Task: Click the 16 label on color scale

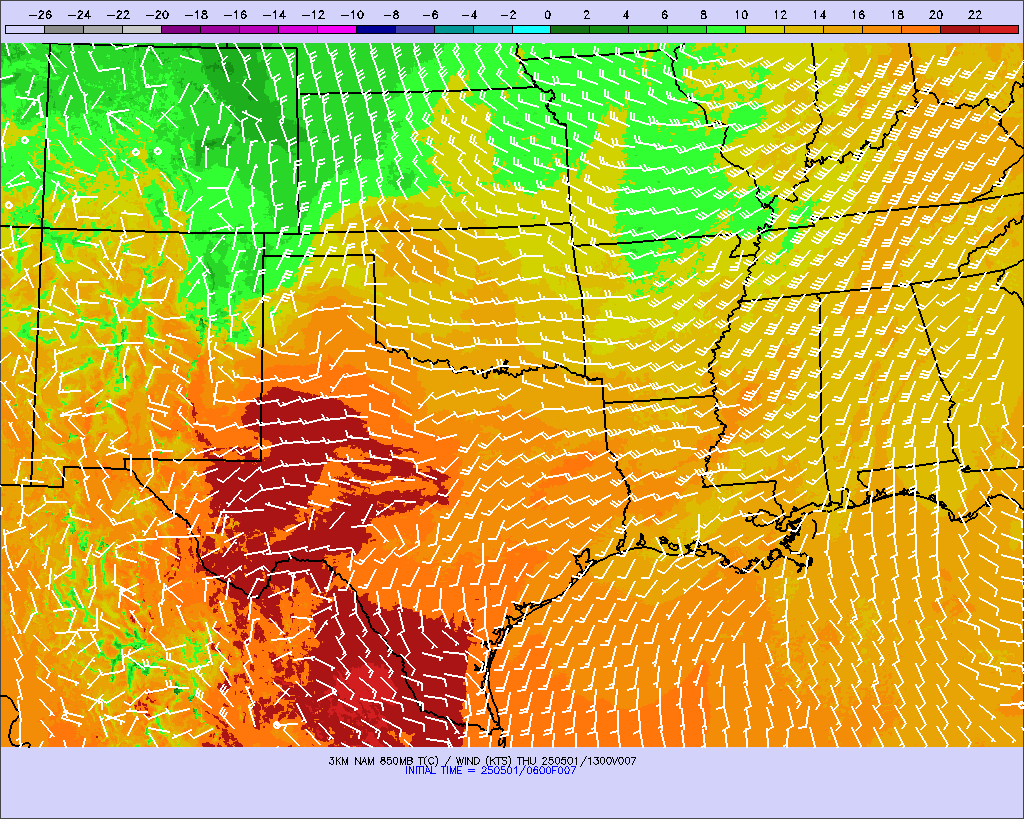Action: [858, 14]
